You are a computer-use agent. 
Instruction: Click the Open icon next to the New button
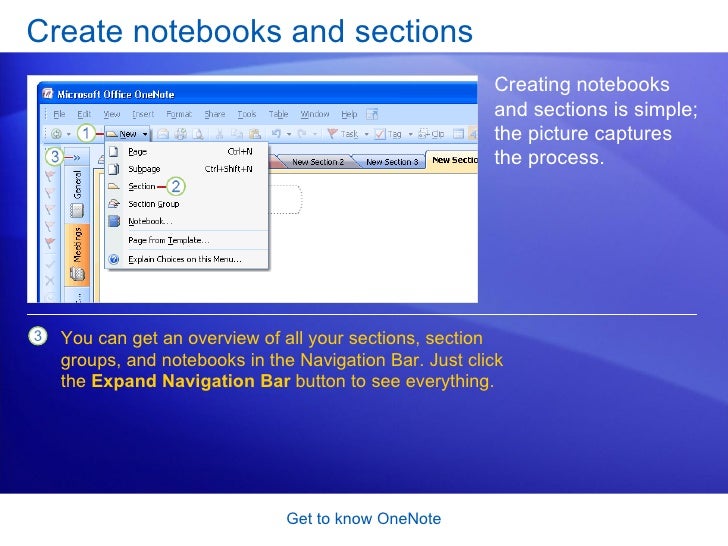pyautogui.click(x=163, y=134)
